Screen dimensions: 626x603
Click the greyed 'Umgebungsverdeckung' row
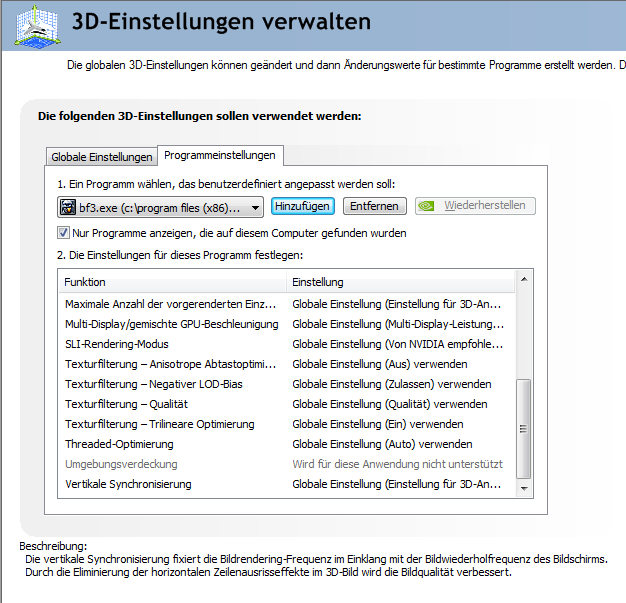pyautogui.click(x=287, y=464)
